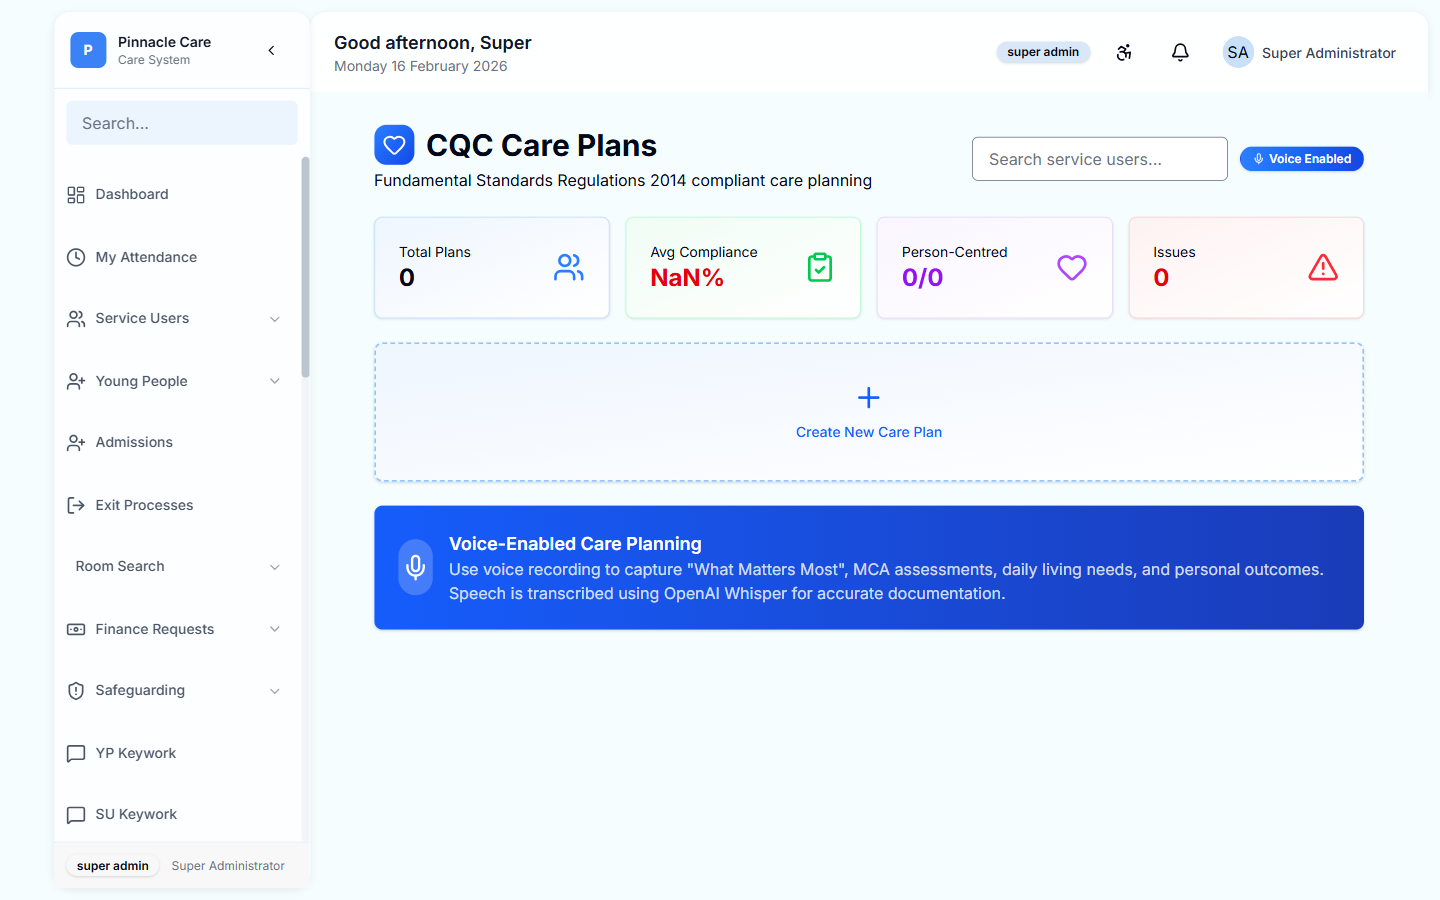Click the CQC Care Plans heart icon

394,144
